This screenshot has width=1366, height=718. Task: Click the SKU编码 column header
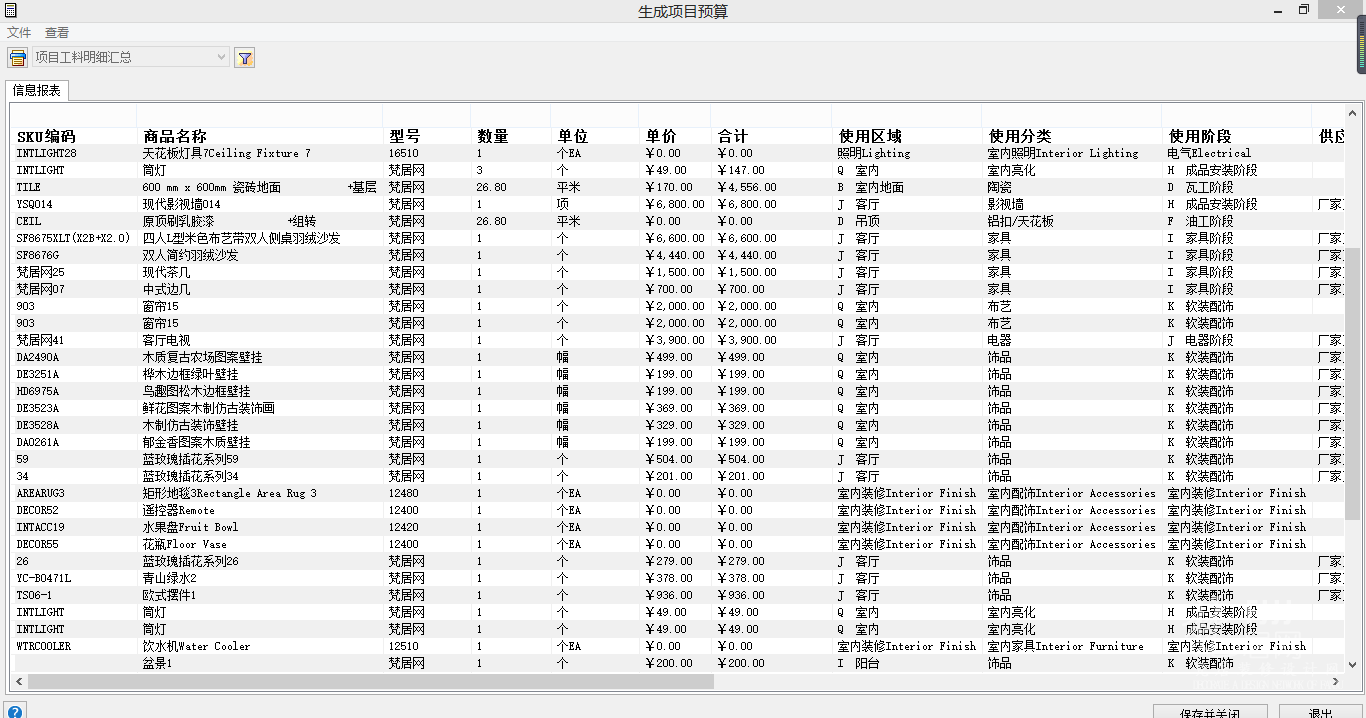point(46,136)
